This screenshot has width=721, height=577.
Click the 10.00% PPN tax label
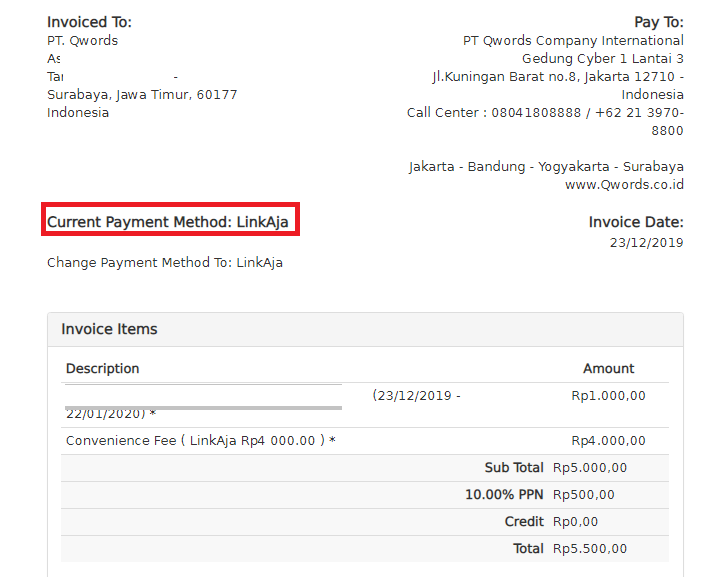pyautogui.click(x=504, y=494)
